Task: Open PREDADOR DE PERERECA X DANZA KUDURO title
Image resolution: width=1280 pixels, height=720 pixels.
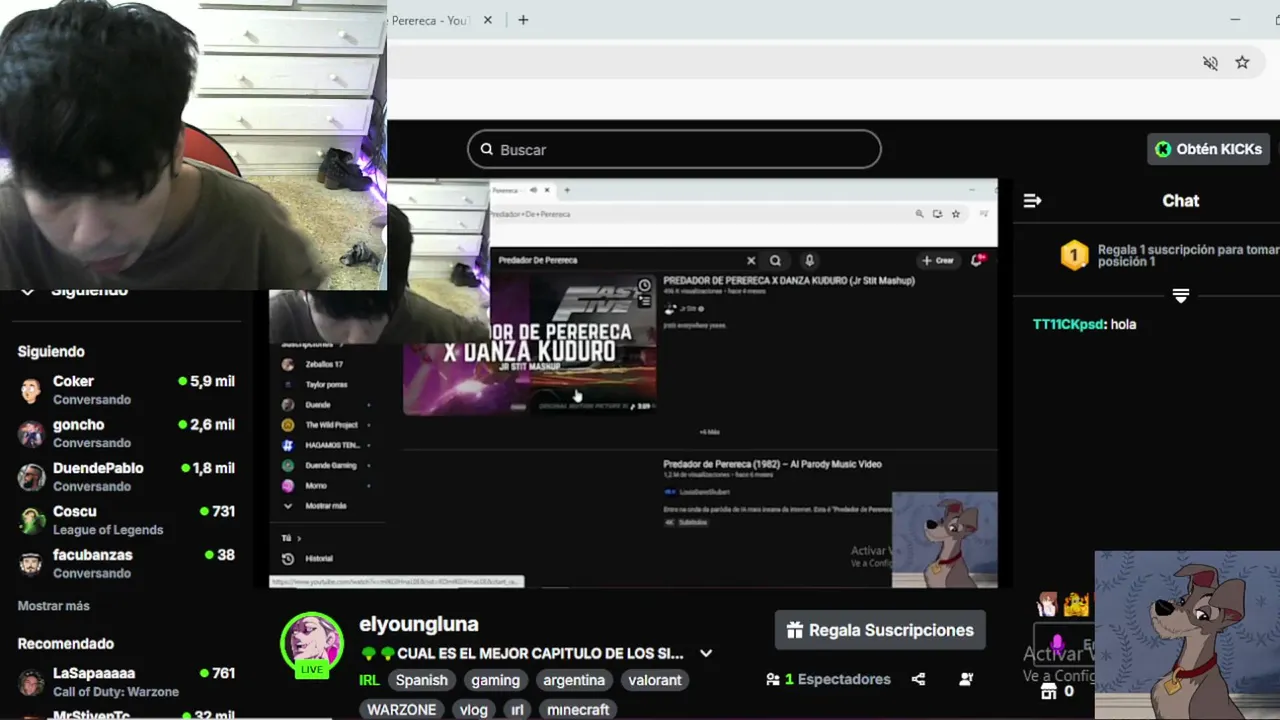Action: click(789, 281)
